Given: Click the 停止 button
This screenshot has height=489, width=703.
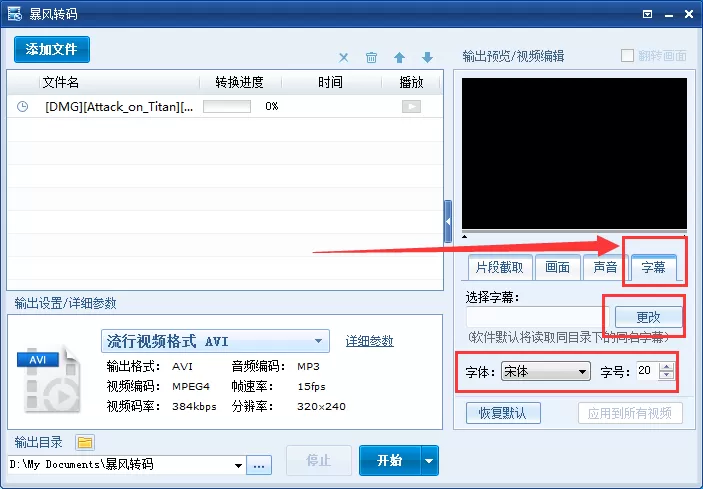Looking at the screenshot, I should [319, 460].
